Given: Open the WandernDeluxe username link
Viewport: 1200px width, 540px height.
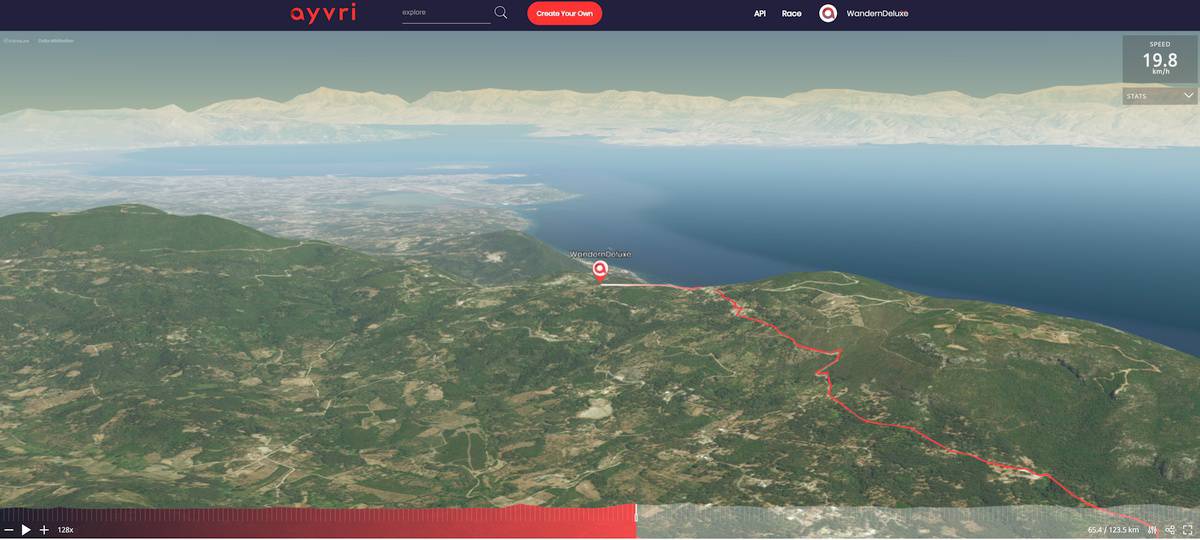Looking at the screenshot, I should tap(877, 14).
